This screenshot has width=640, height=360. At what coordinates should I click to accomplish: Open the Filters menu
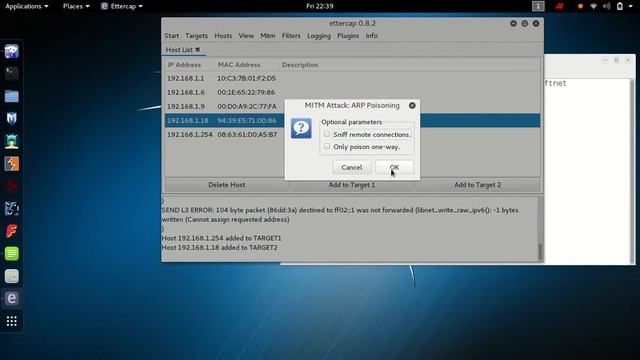(291, 36)
